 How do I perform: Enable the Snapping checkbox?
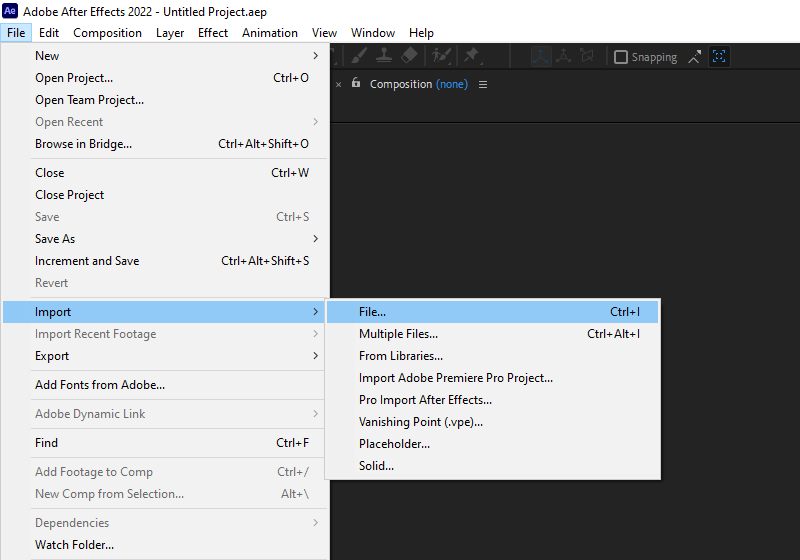(621, 57)
